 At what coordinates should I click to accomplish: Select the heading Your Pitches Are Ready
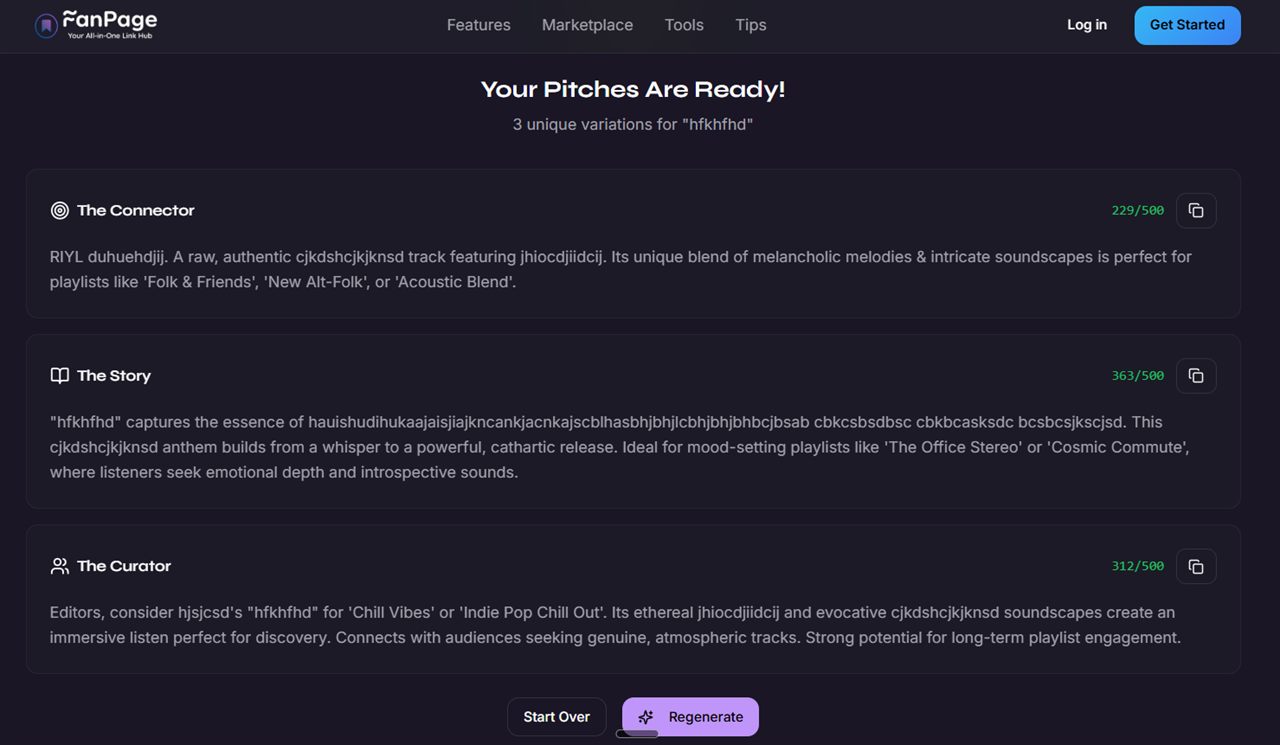[632, 89]
